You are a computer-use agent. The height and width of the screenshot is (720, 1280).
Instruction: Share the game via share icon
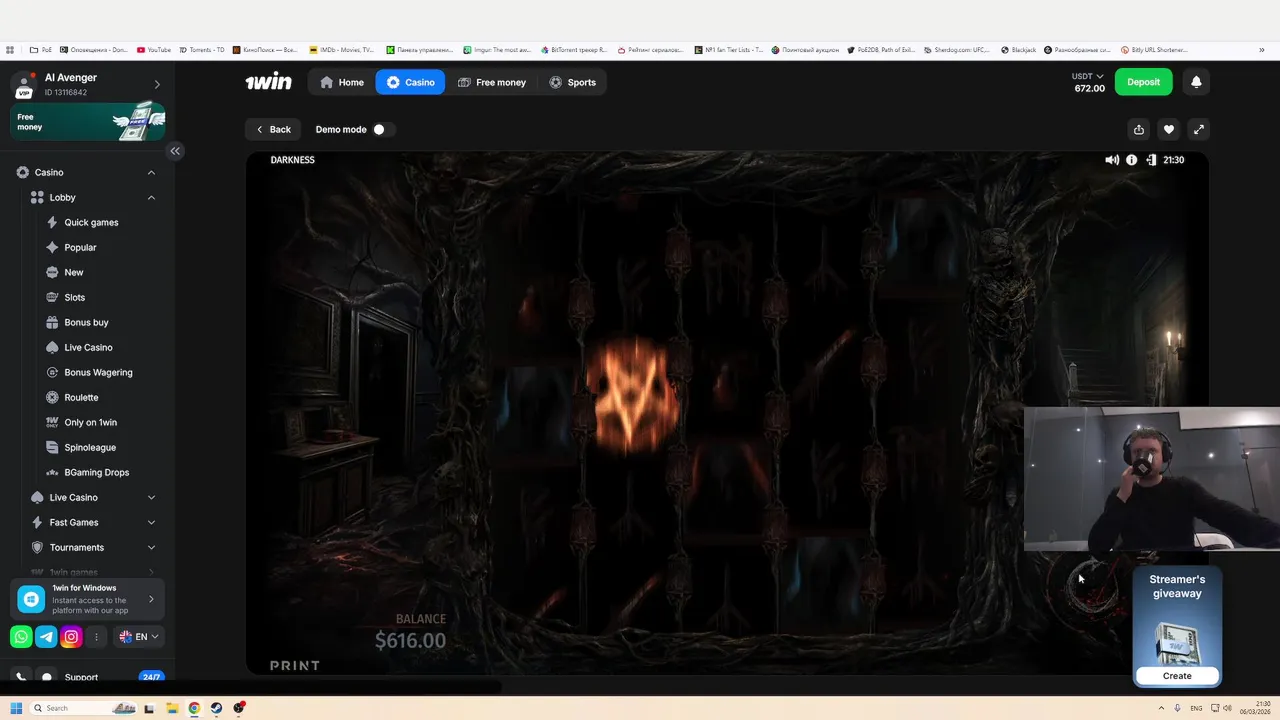point(1139,129)
